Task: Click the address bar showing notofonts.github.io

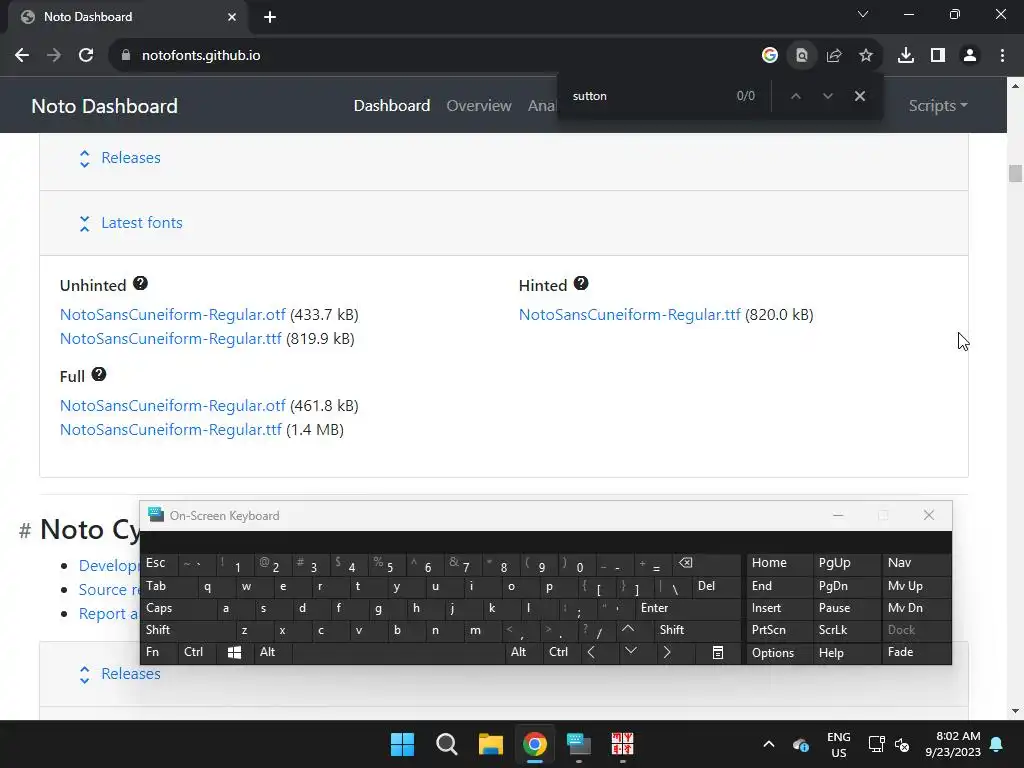Action: (x=431, y=56)
